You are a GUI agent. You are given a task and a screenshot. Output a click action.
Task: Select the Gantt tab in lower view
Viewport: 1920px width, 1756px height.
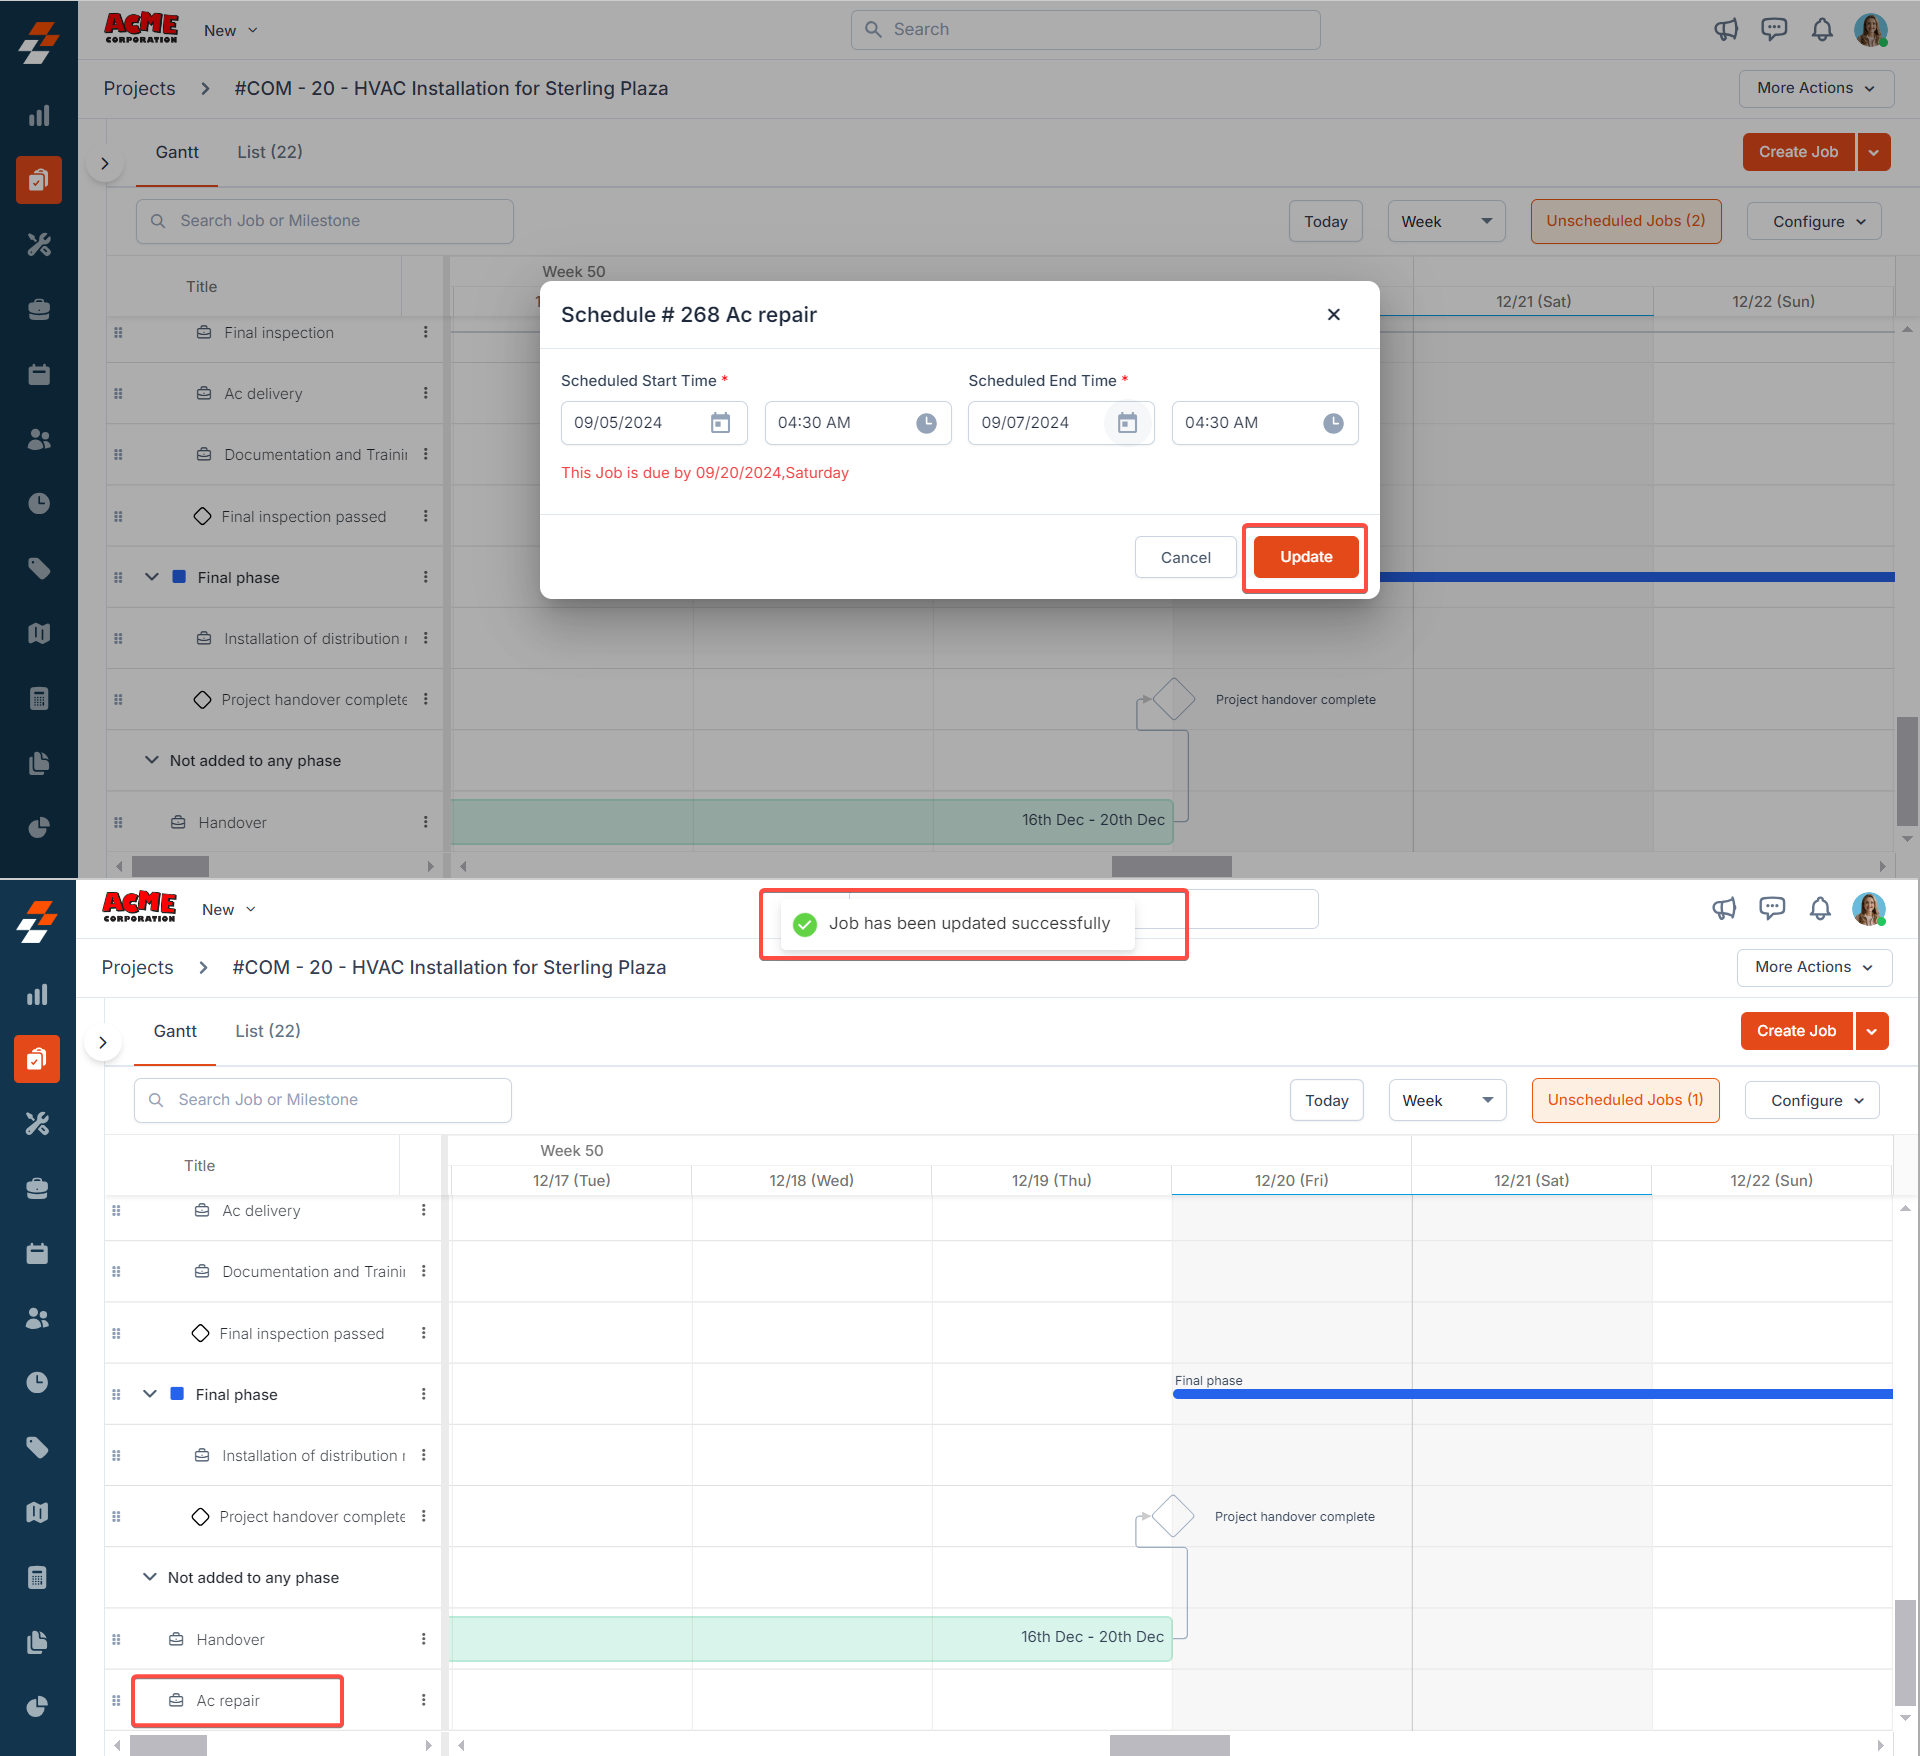(x=175, y=1031)
